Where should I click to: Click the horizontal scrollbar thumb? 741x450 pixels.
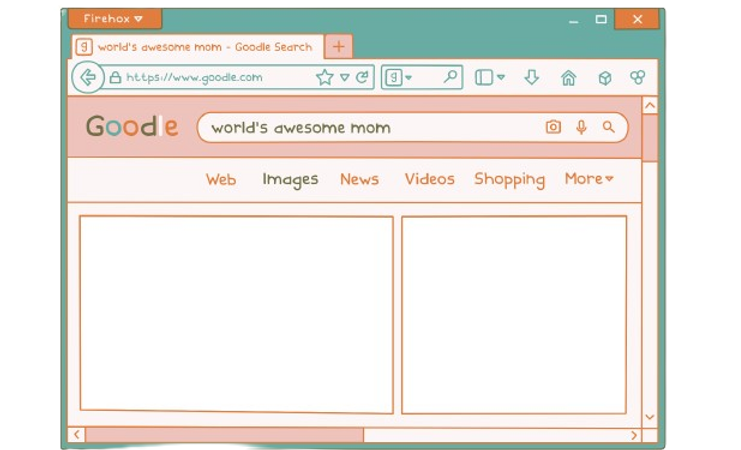point(224,435)
